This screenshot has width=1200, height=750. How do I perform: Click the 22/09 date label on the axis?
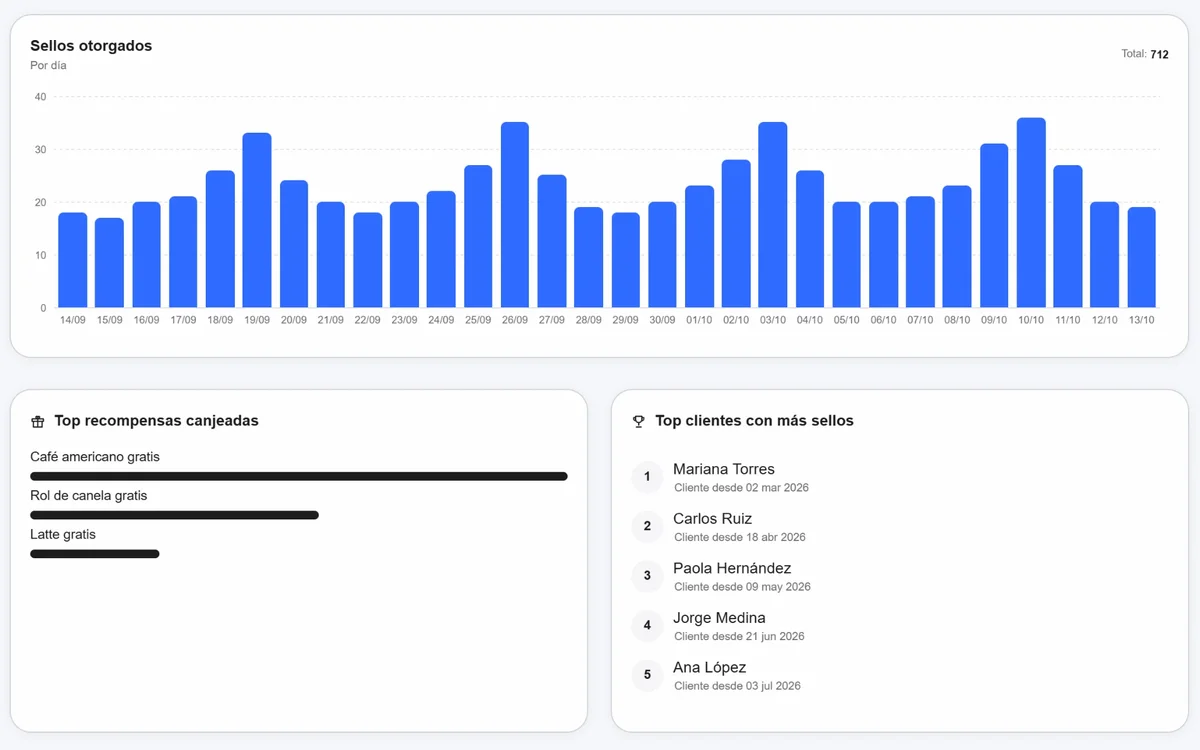(367, 320)
